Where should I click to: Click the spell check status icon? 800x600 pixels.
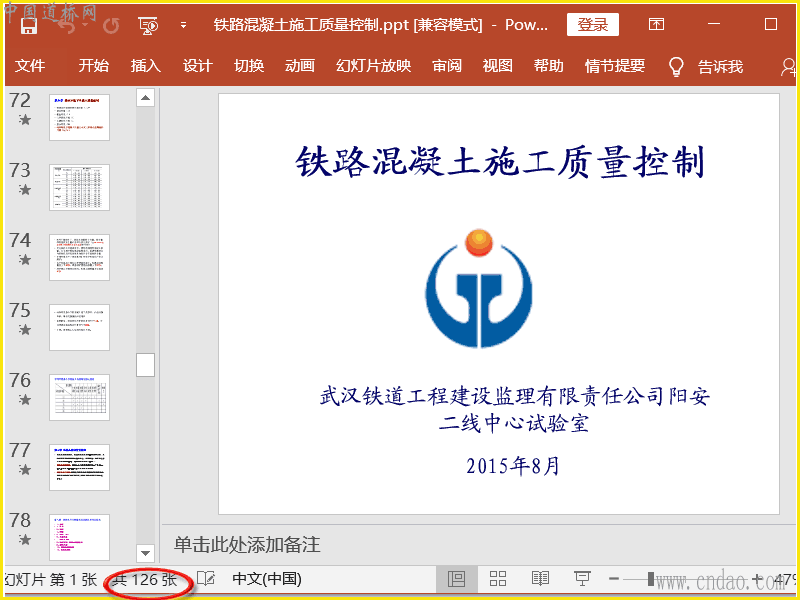point(206,579)
